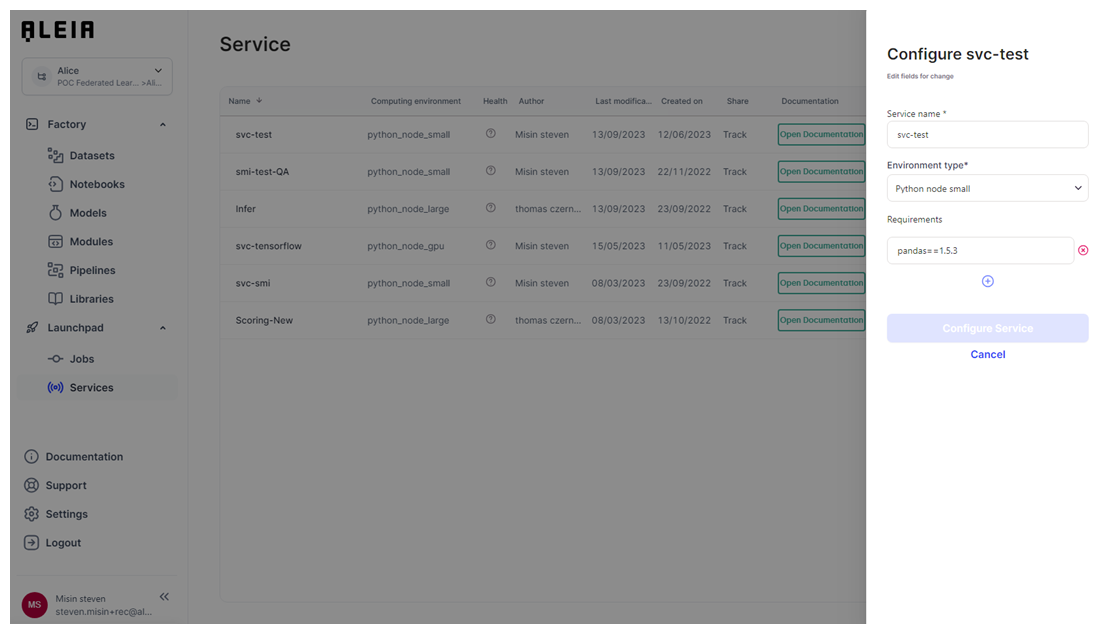Open Documentation for the Infer service

click(x=822, y=208)
